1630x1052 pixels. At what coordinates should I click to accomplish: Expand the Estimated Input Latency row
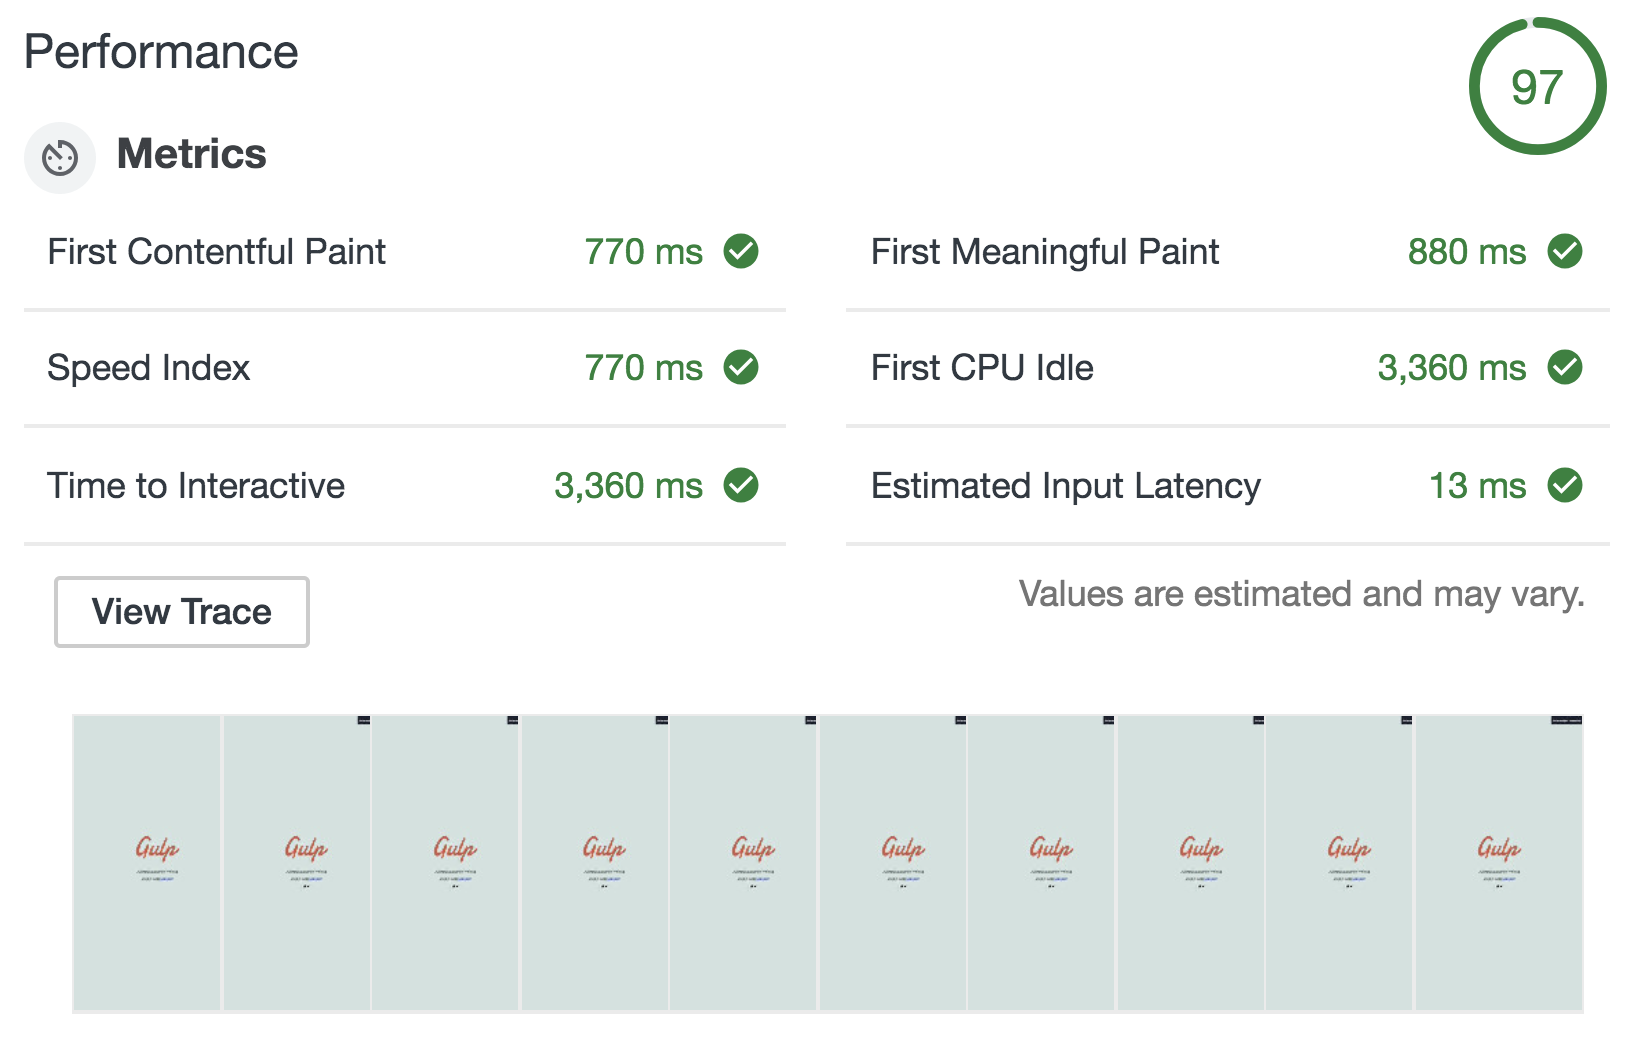tap(1065, 486)
